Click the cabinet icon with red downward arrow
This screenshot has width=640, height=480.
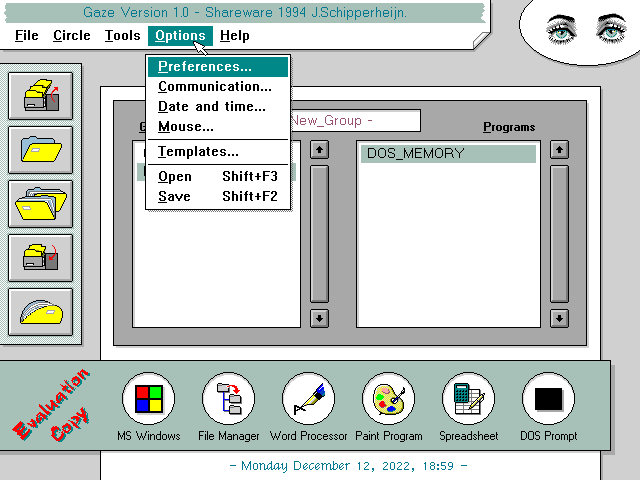coord(40,258)
